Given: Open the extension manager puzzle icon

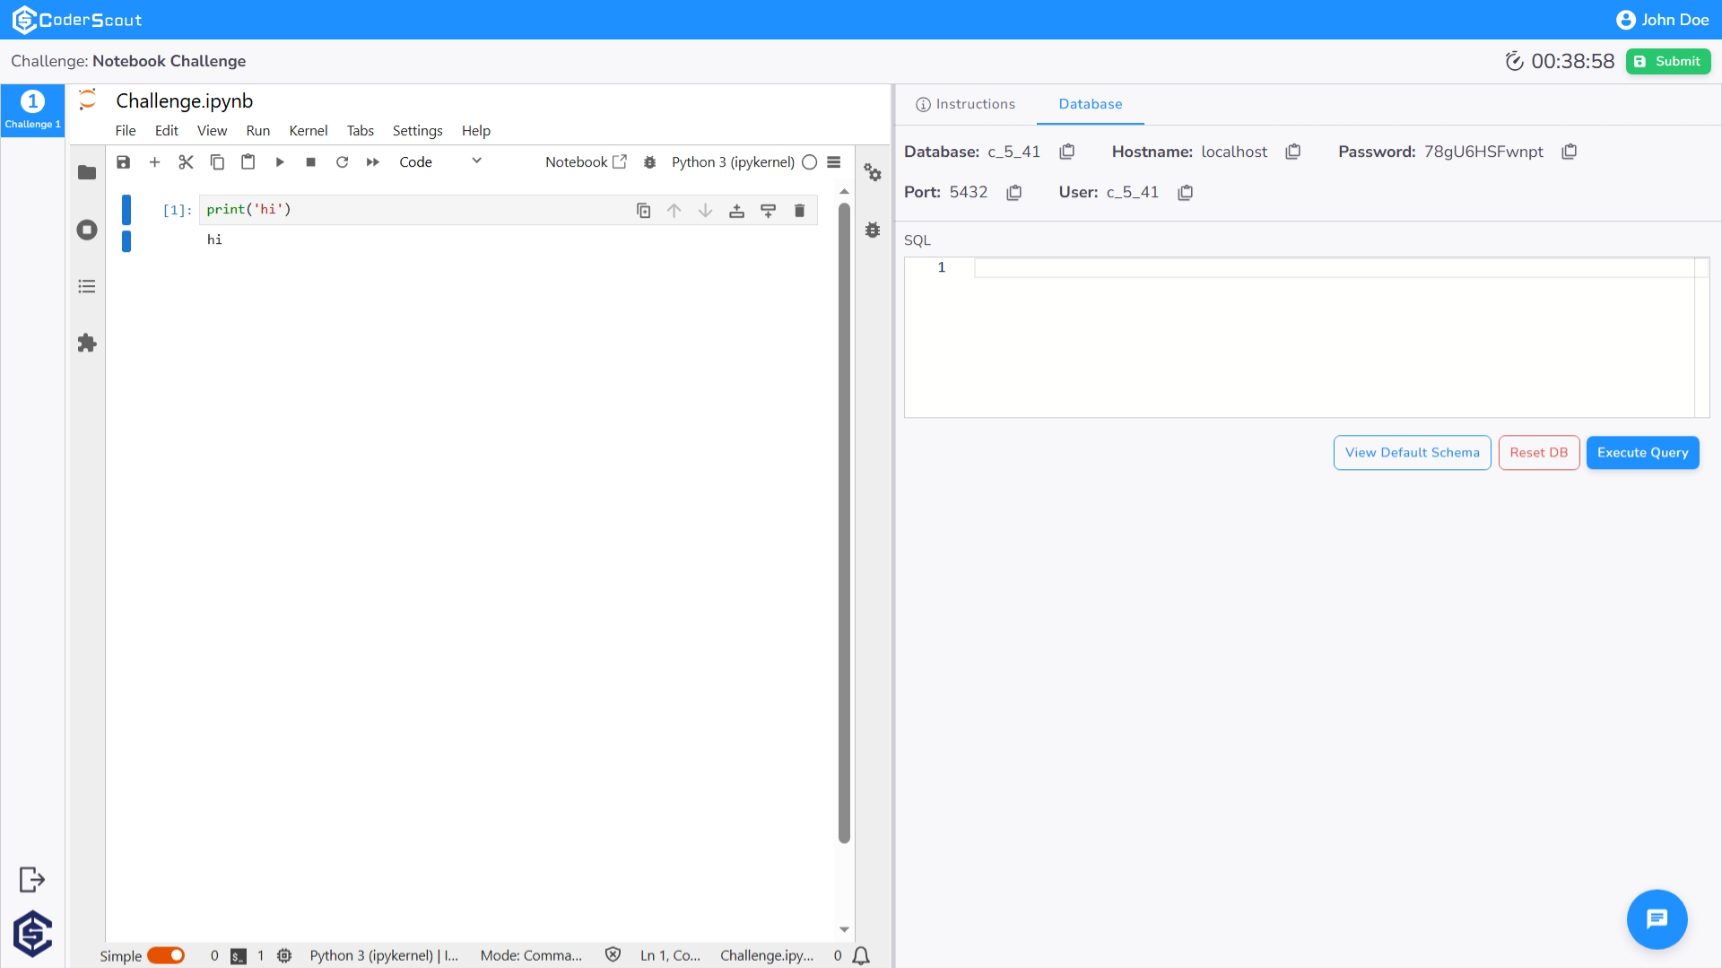Looking at the screenshot, I should tap(86, 343).
